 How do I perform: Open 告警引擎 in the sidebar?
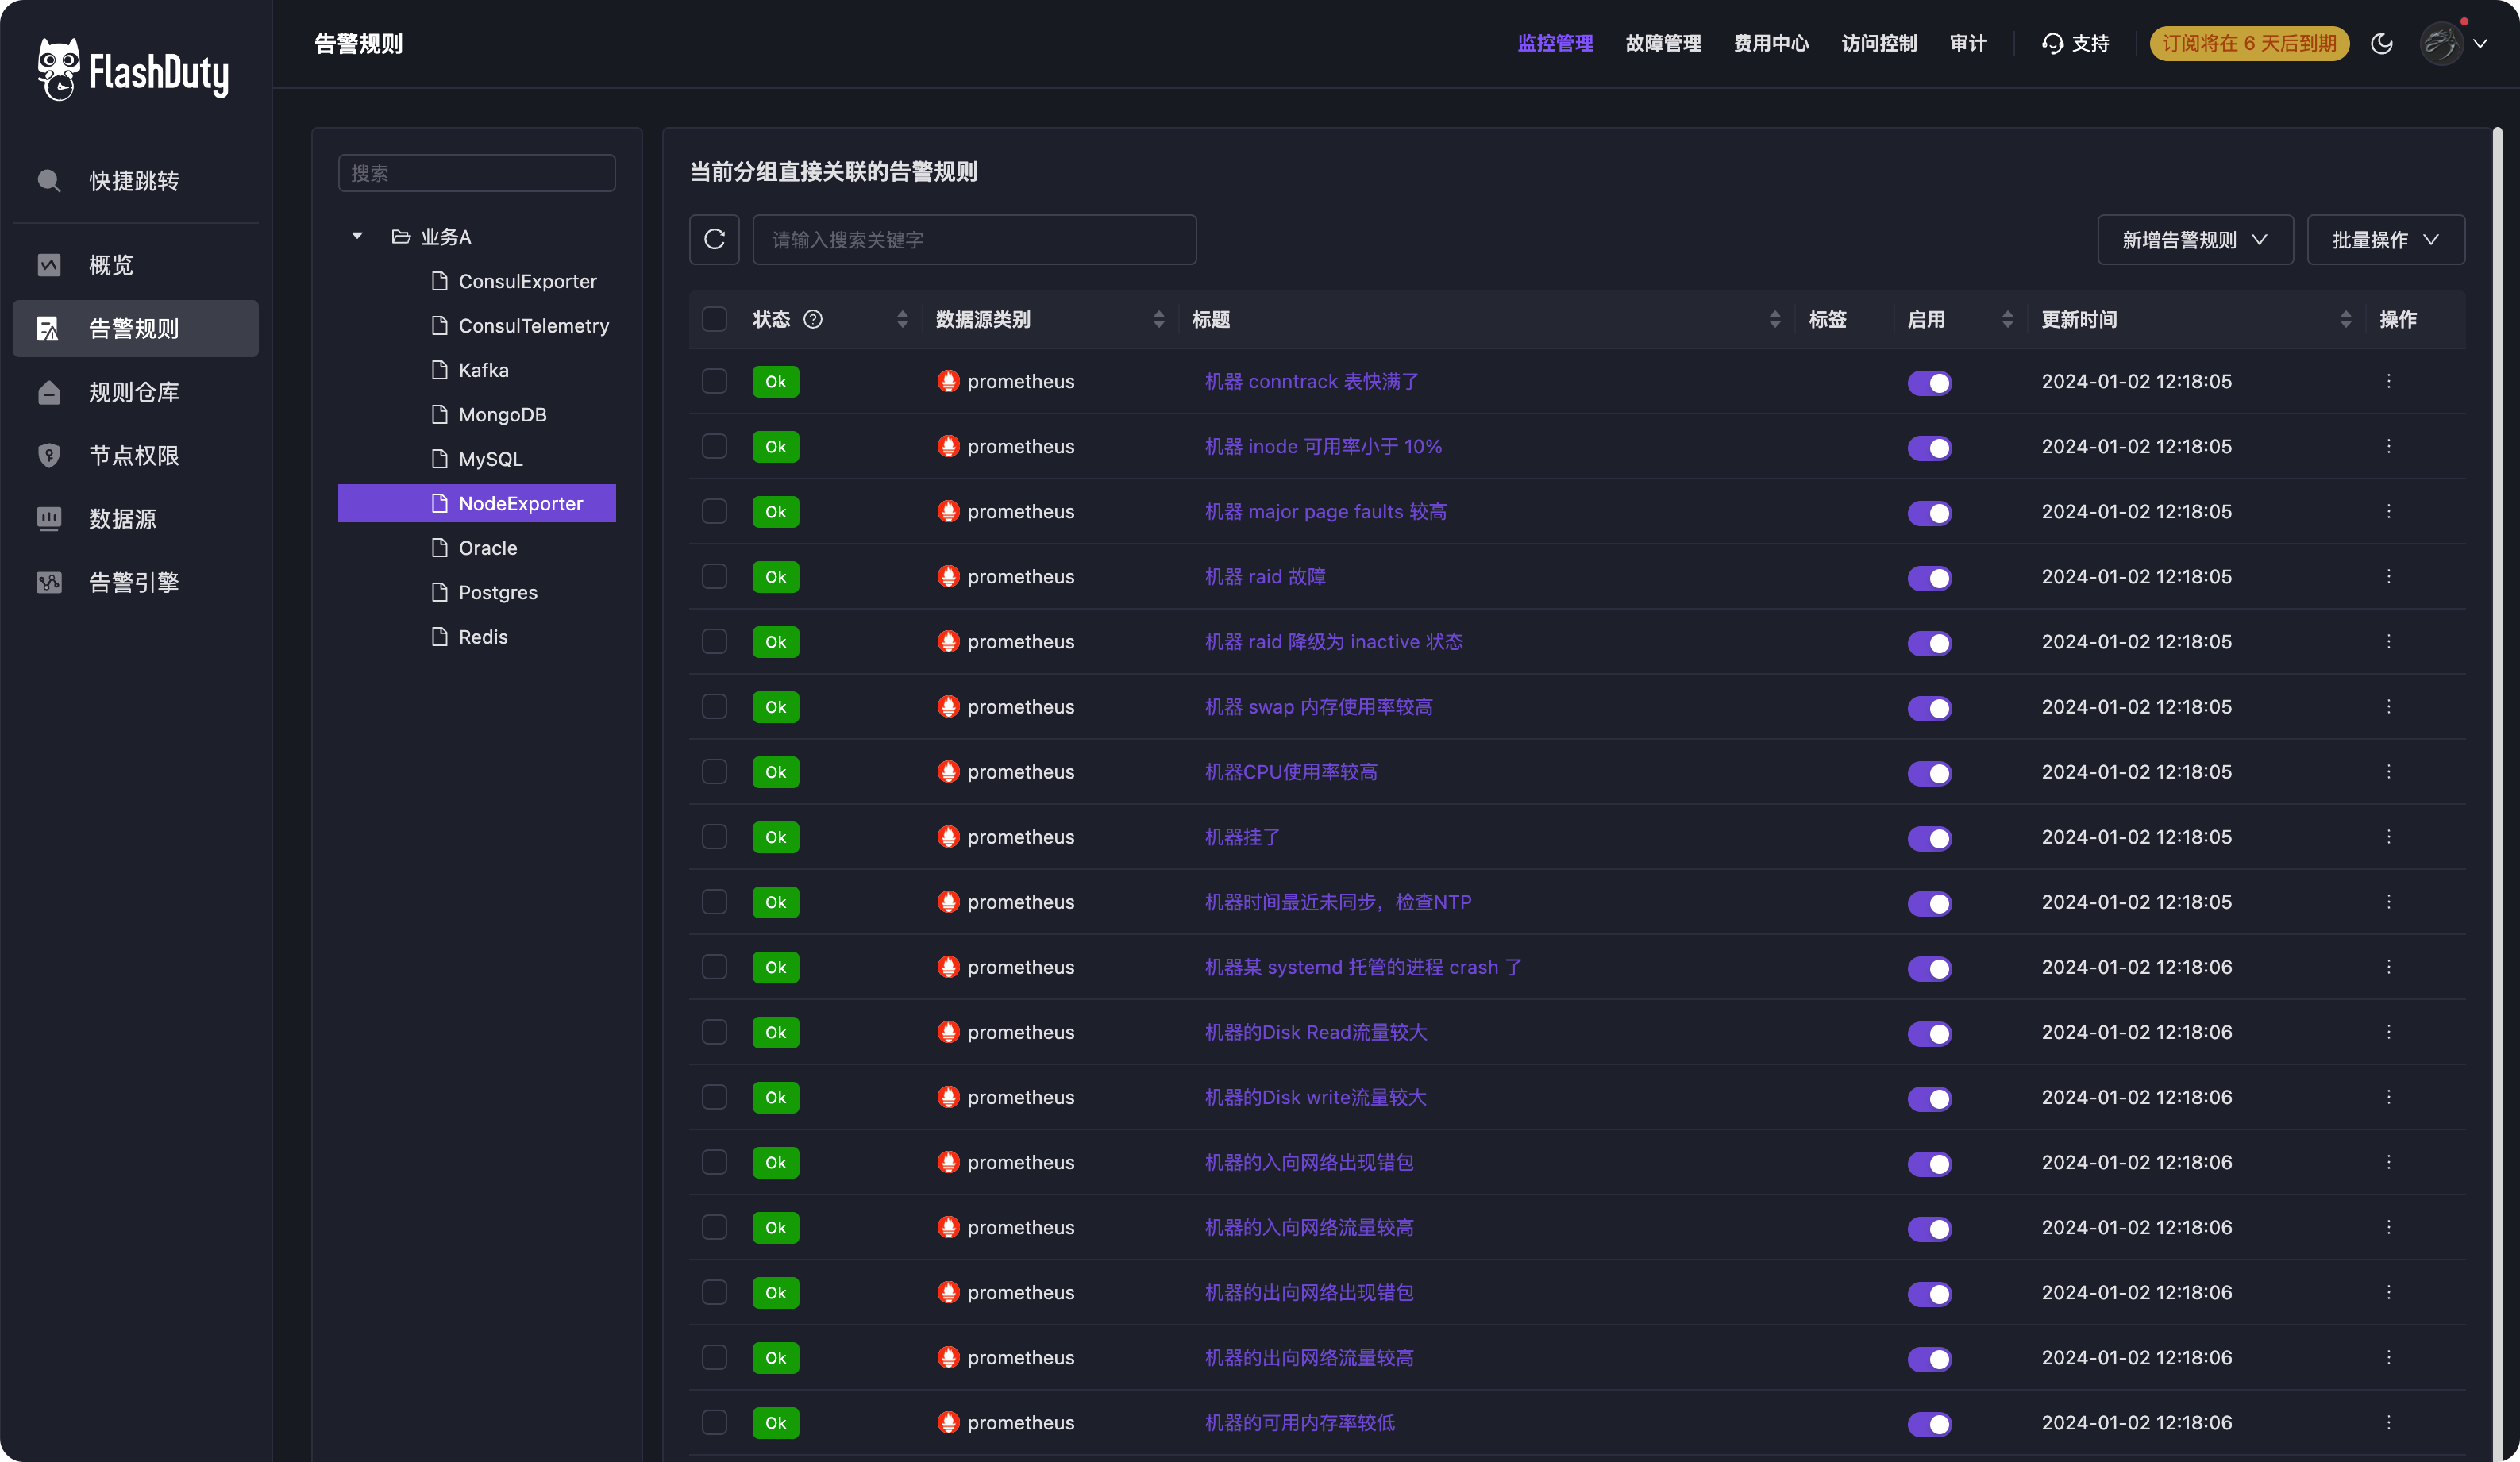click(x=133, y=582)
